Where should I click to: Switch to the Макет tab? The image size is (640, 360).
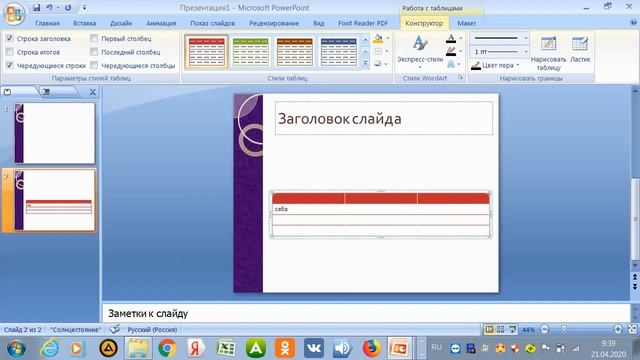pos(467,23)
